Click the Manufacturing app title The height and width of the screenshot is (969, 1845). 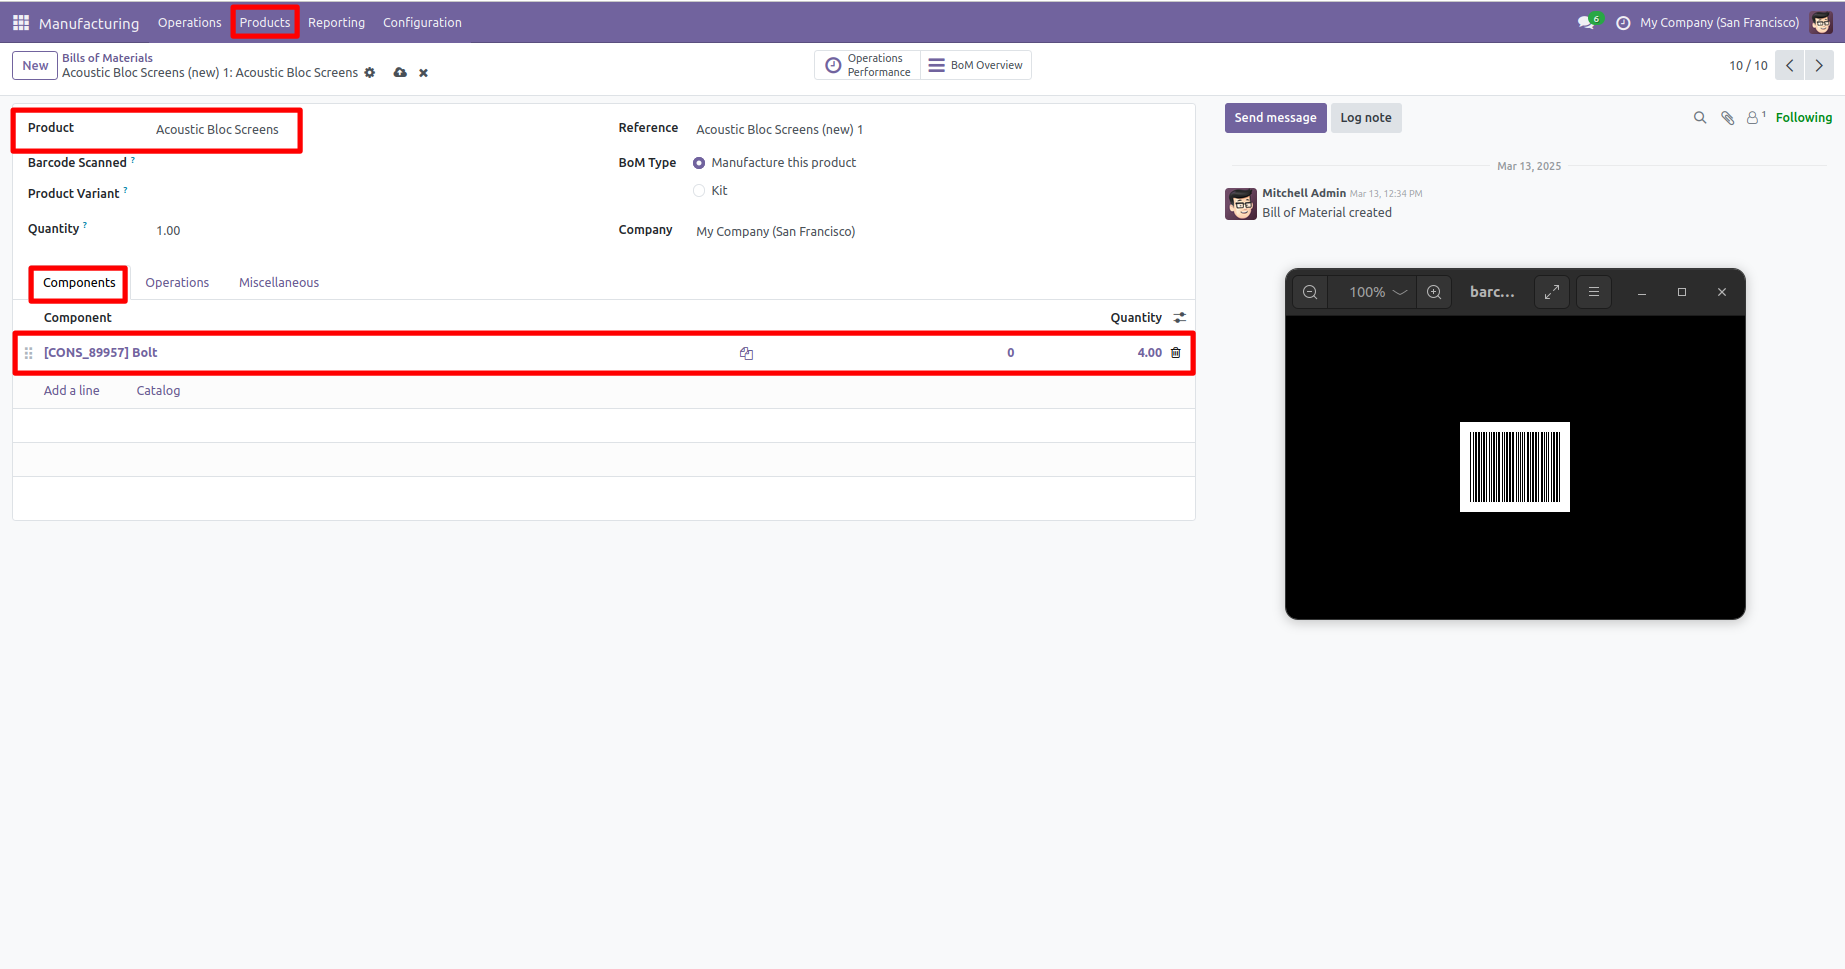pos(89,23)
